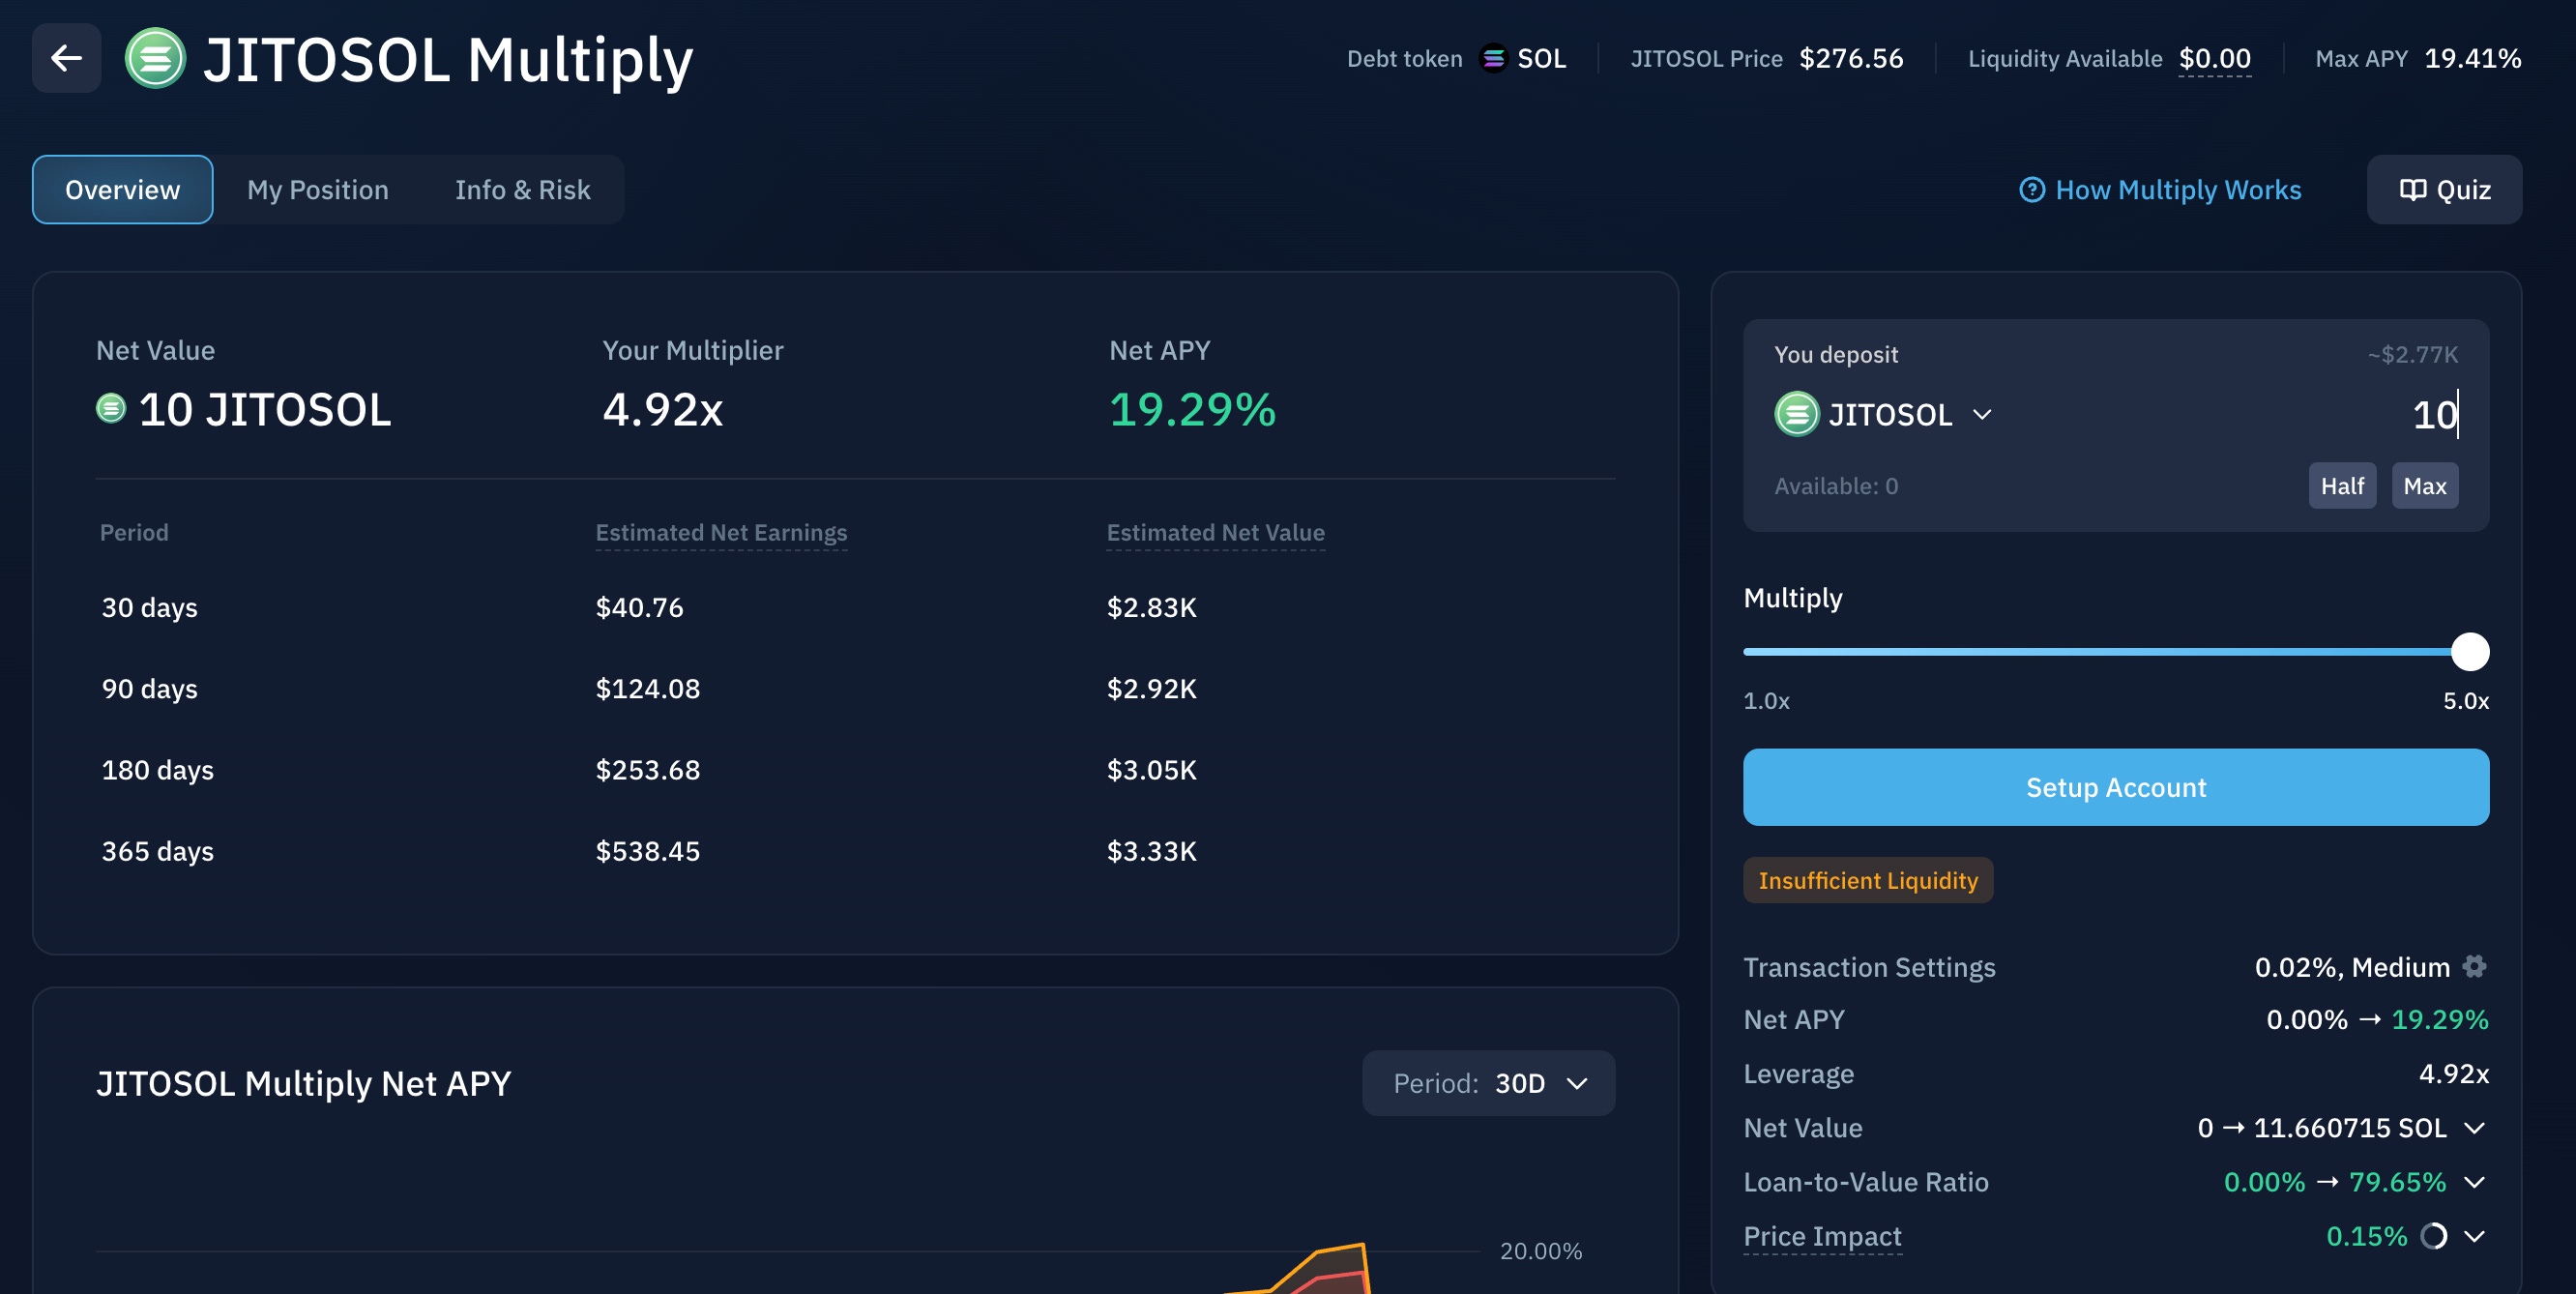Viewport: 2576px width, 1294px height.
Task: Click the back arrow button
Action: pyautogui.click(x=66, y=58)
